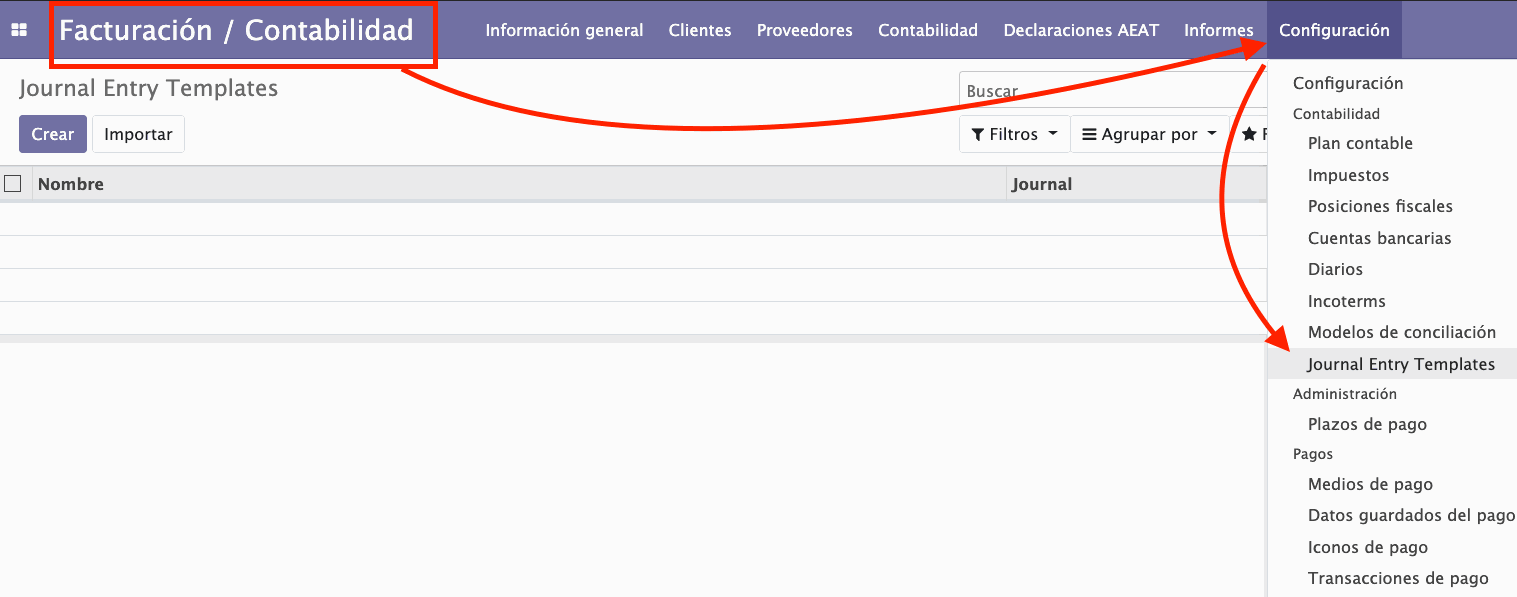Tick the select-all checkbox in the header

(13, 184)
